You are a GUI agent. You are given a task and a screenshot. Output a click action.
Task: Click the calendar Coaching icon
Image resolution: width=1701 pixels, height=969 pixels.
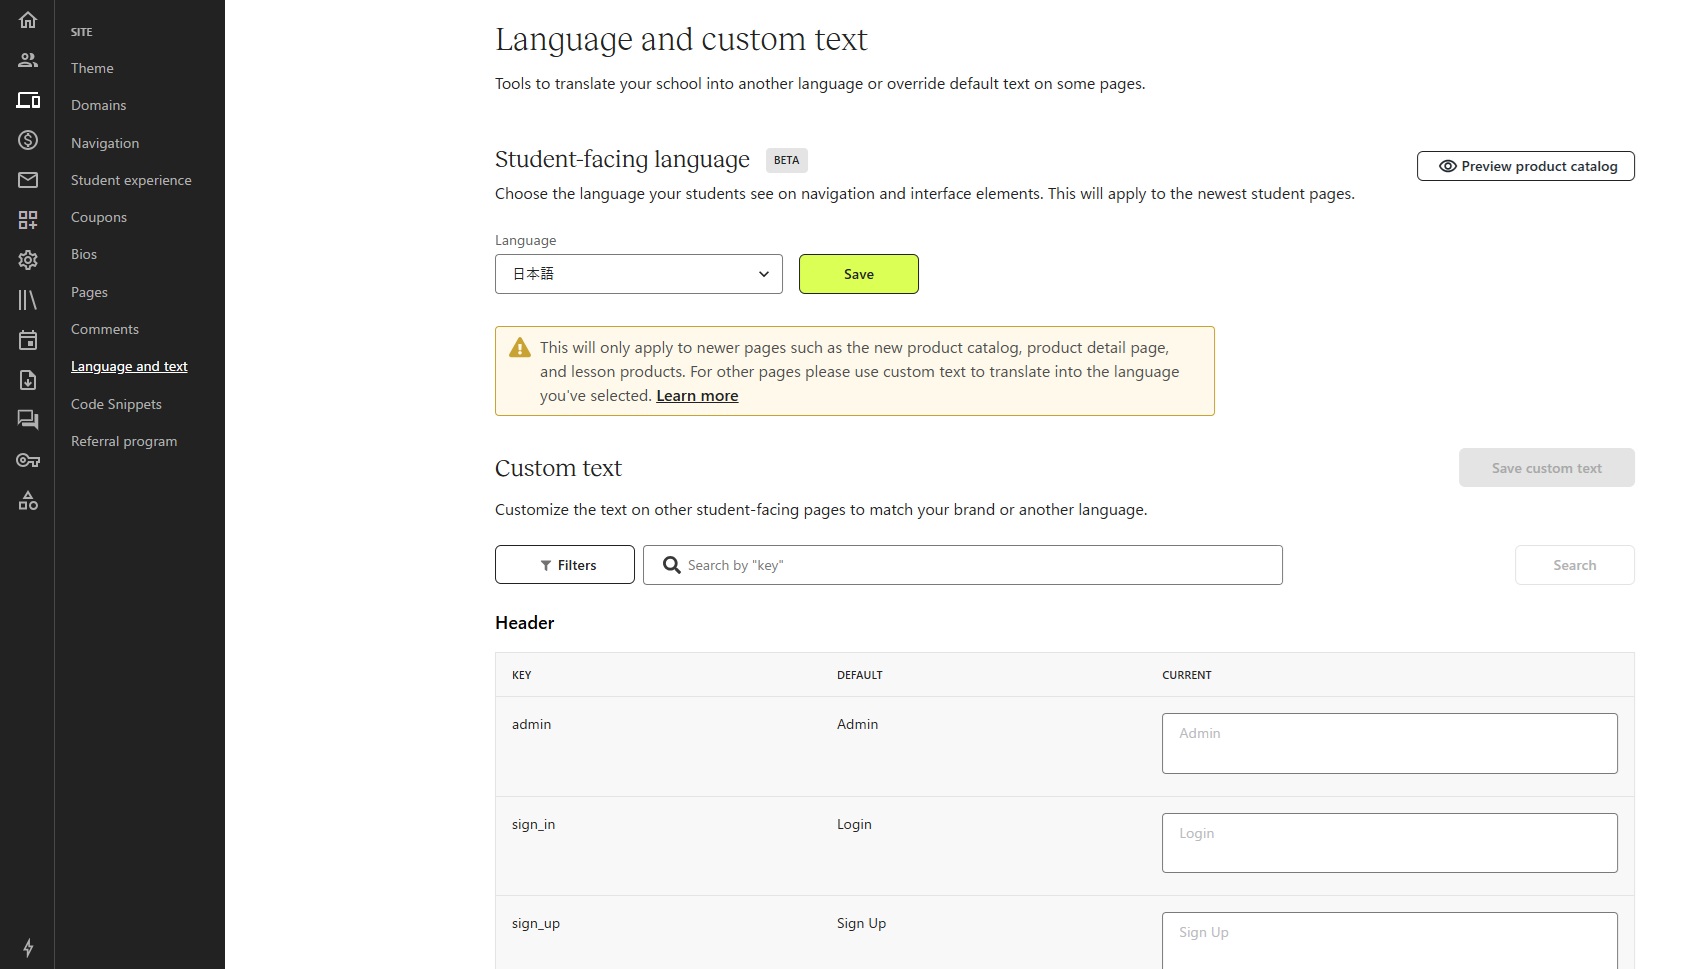[28, 340]
